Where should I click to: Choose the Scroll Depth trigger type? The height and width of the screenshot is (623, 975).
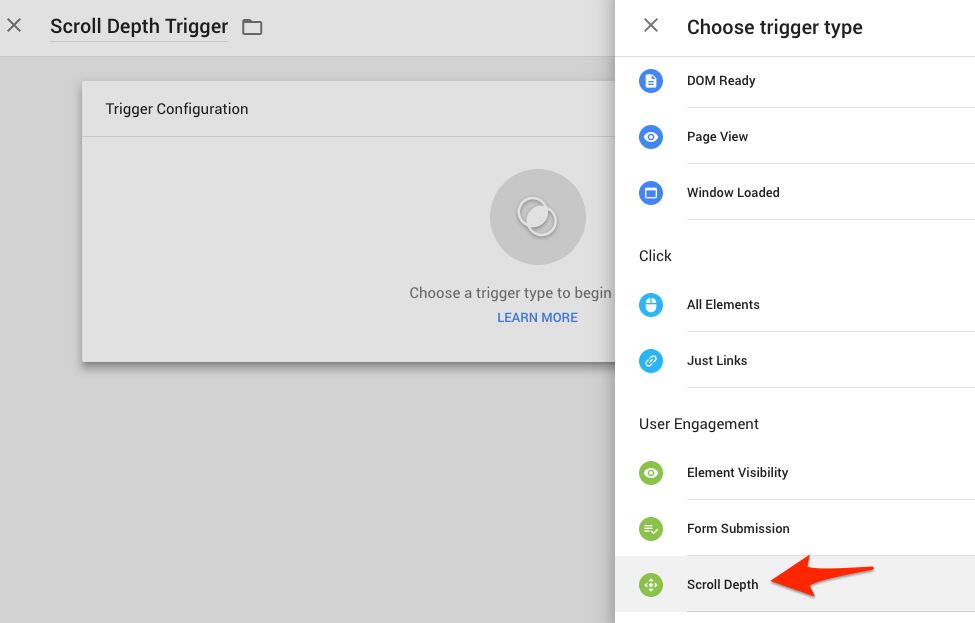(x=795, y=584)
